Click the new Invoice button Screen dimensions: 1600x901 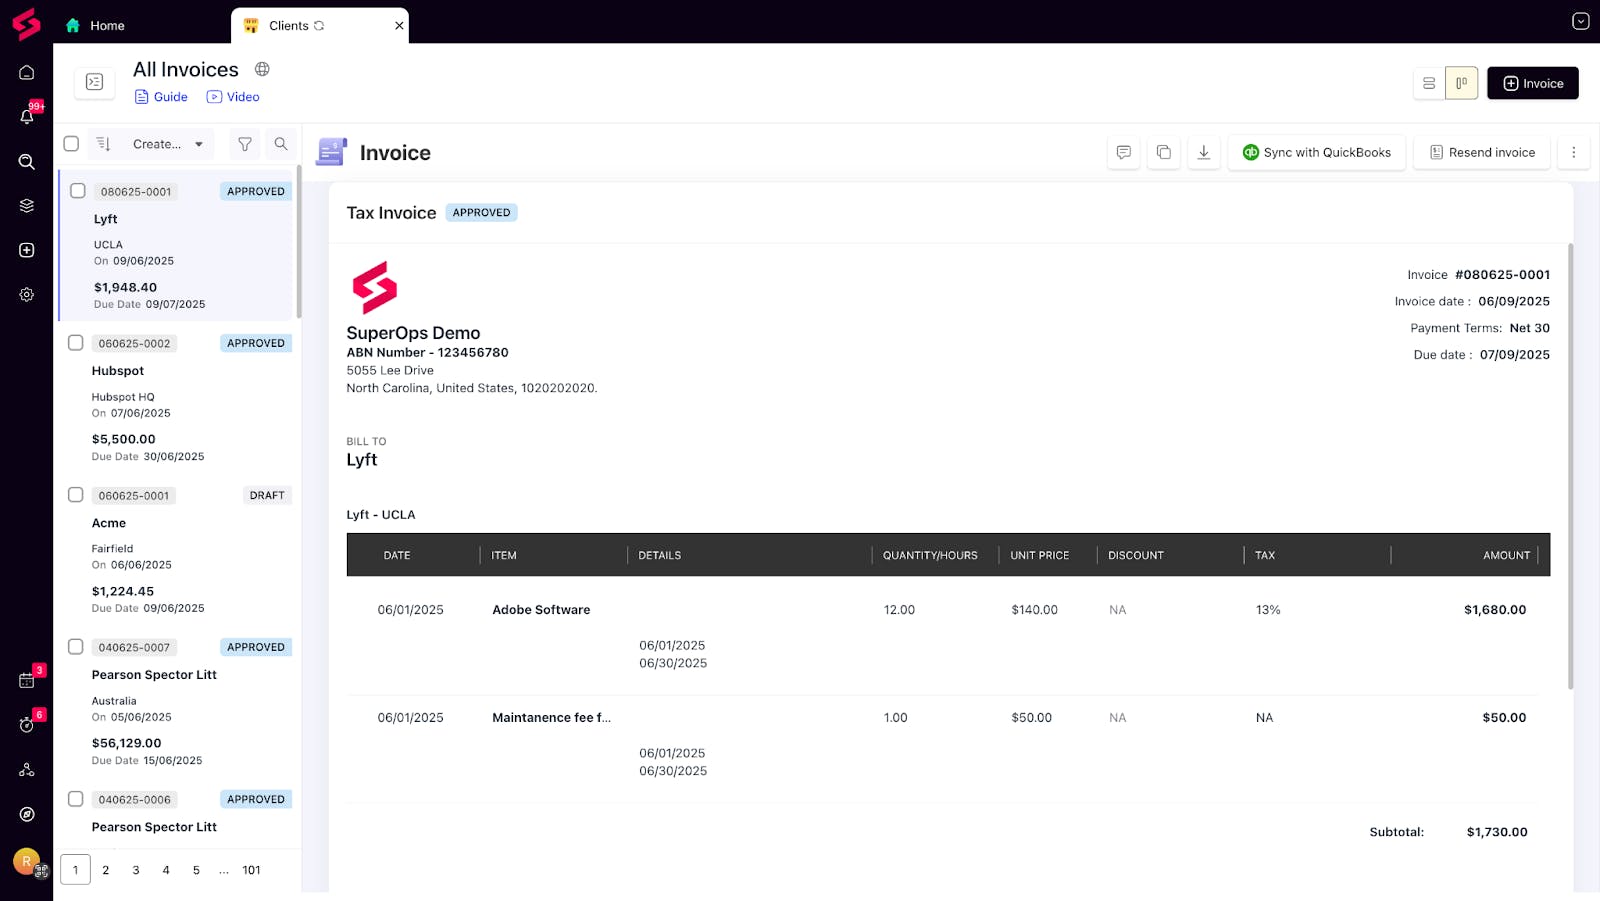point(1532,83)
